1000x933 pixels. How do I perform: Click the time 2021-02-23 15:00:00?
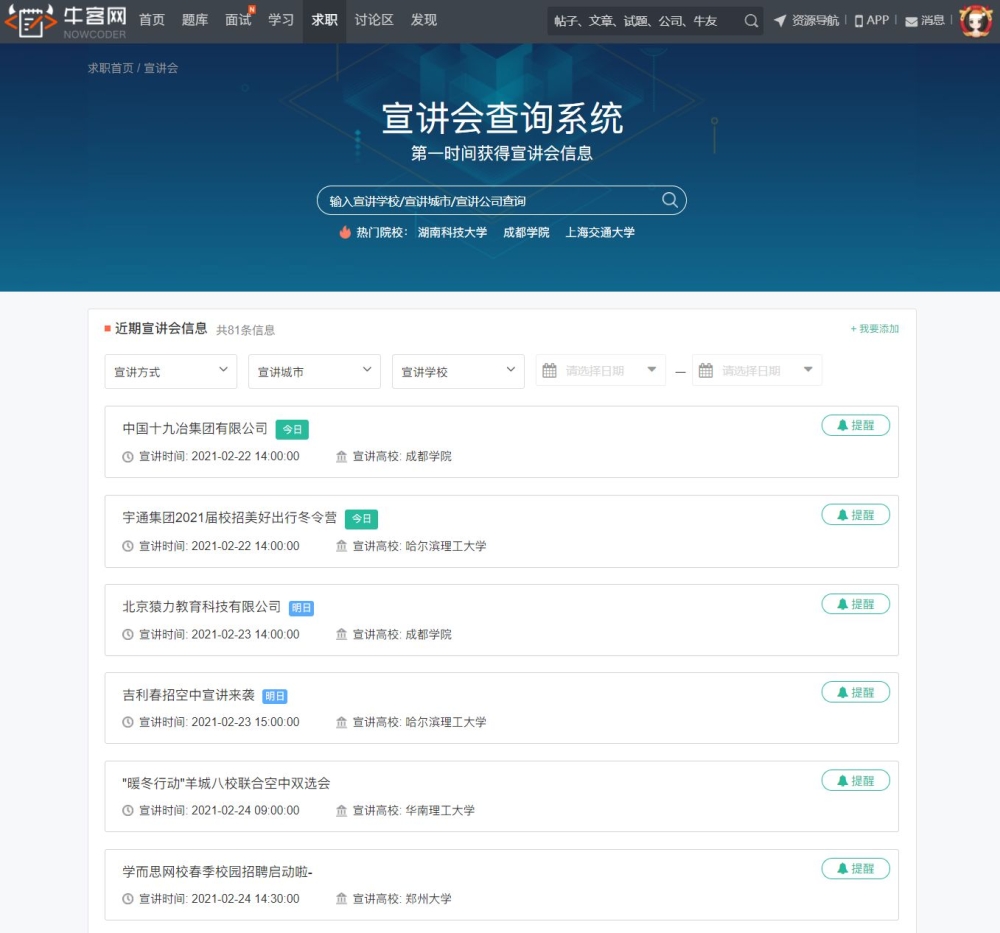[x=246, y=722]
